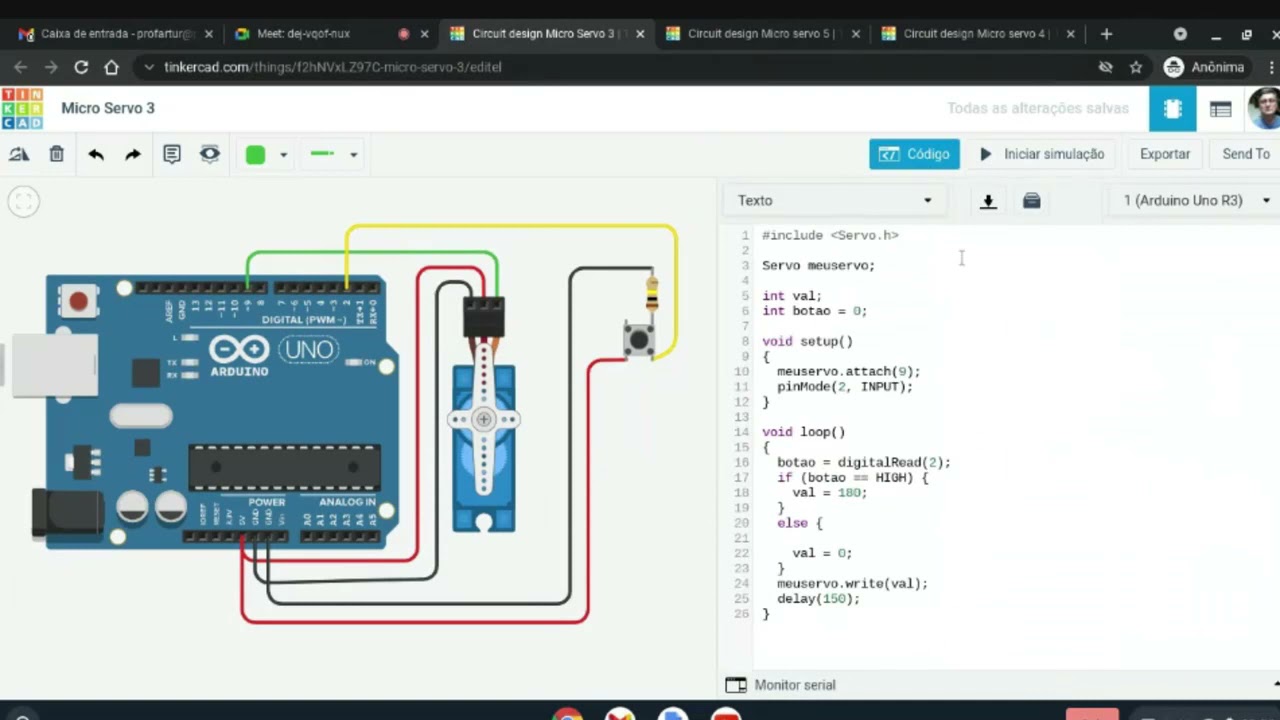Switch to the Meet browser tab
The width and height of the screenshot is (1280, 720).
pos(330,33)
